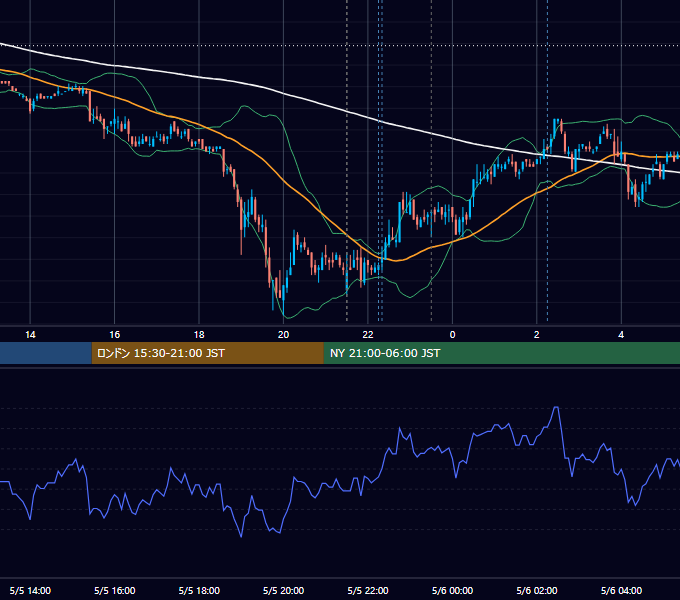Click the 5/6 02:00 date label

(536, 591)
